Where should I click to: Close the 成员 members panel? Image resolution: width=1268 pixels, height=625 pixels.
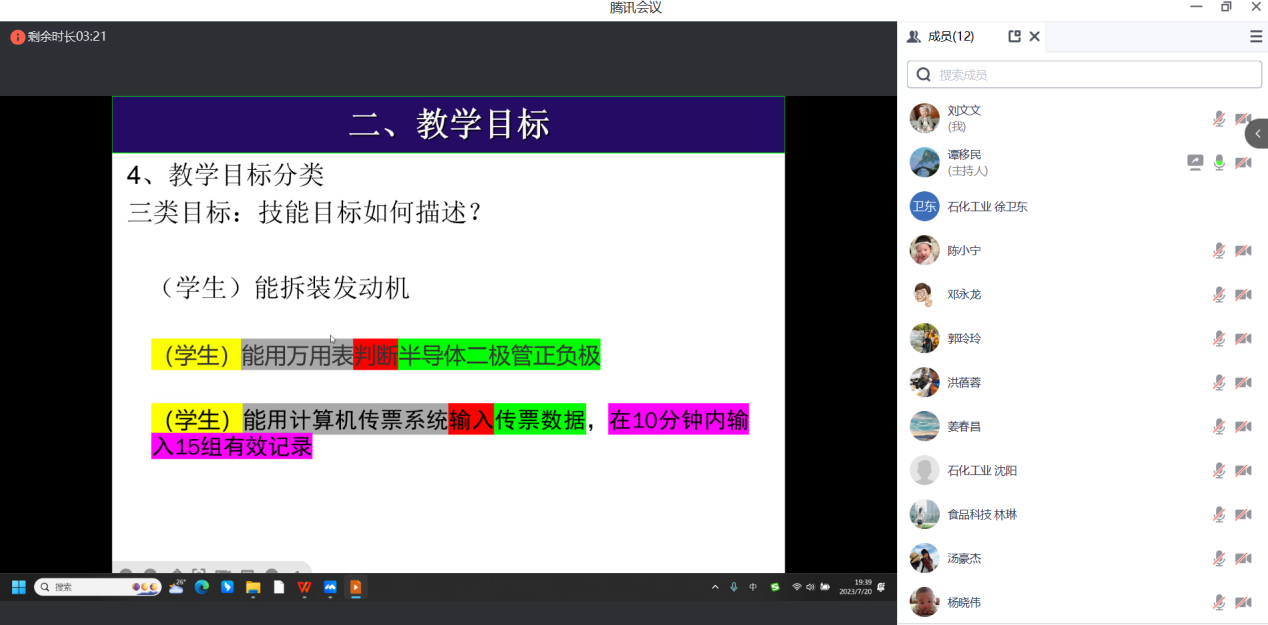[1035, 36]
